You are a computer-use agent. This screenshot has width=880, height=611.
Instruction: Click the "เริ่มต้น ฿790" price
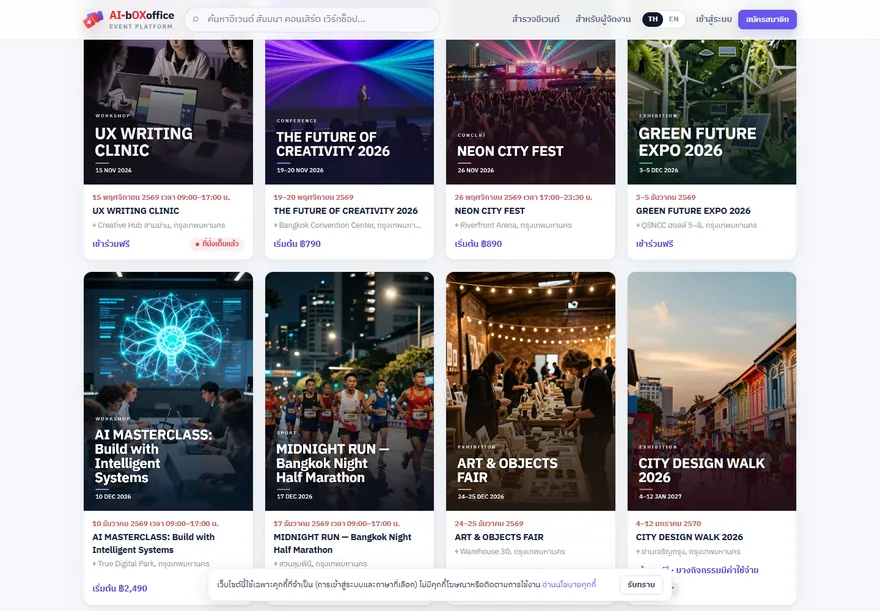pos(297,244)
